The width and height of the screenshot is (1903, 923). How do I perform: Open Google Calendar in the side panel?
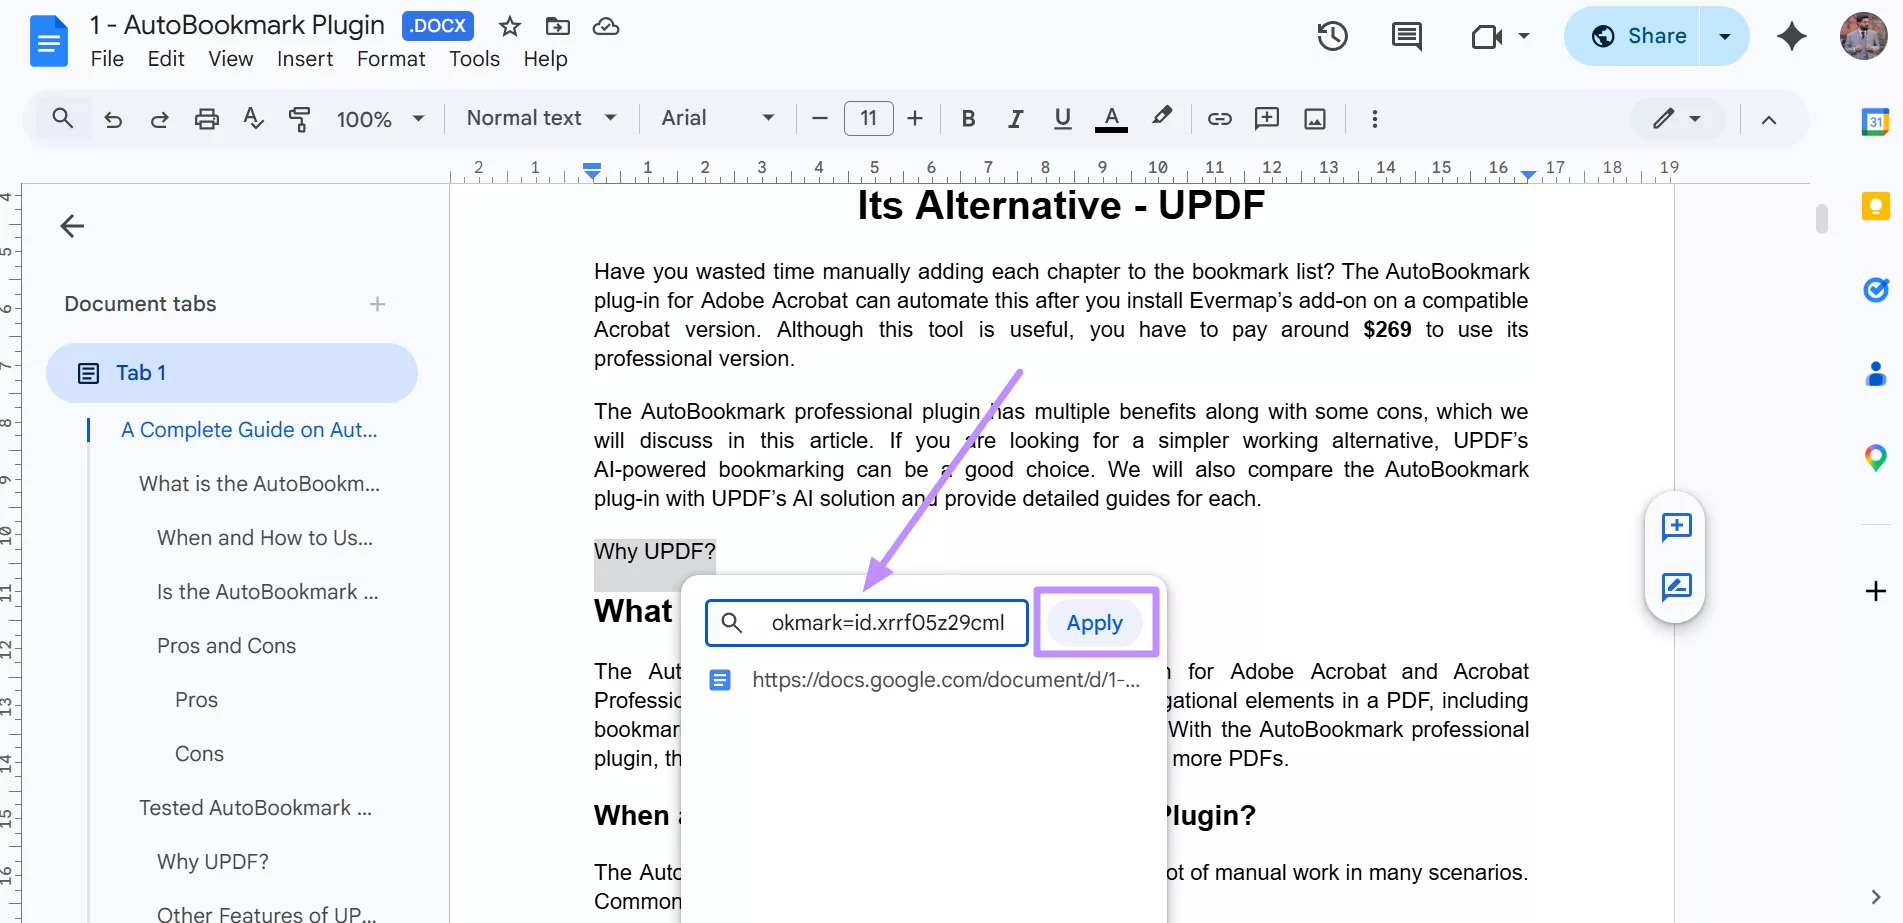[1875, 121]
